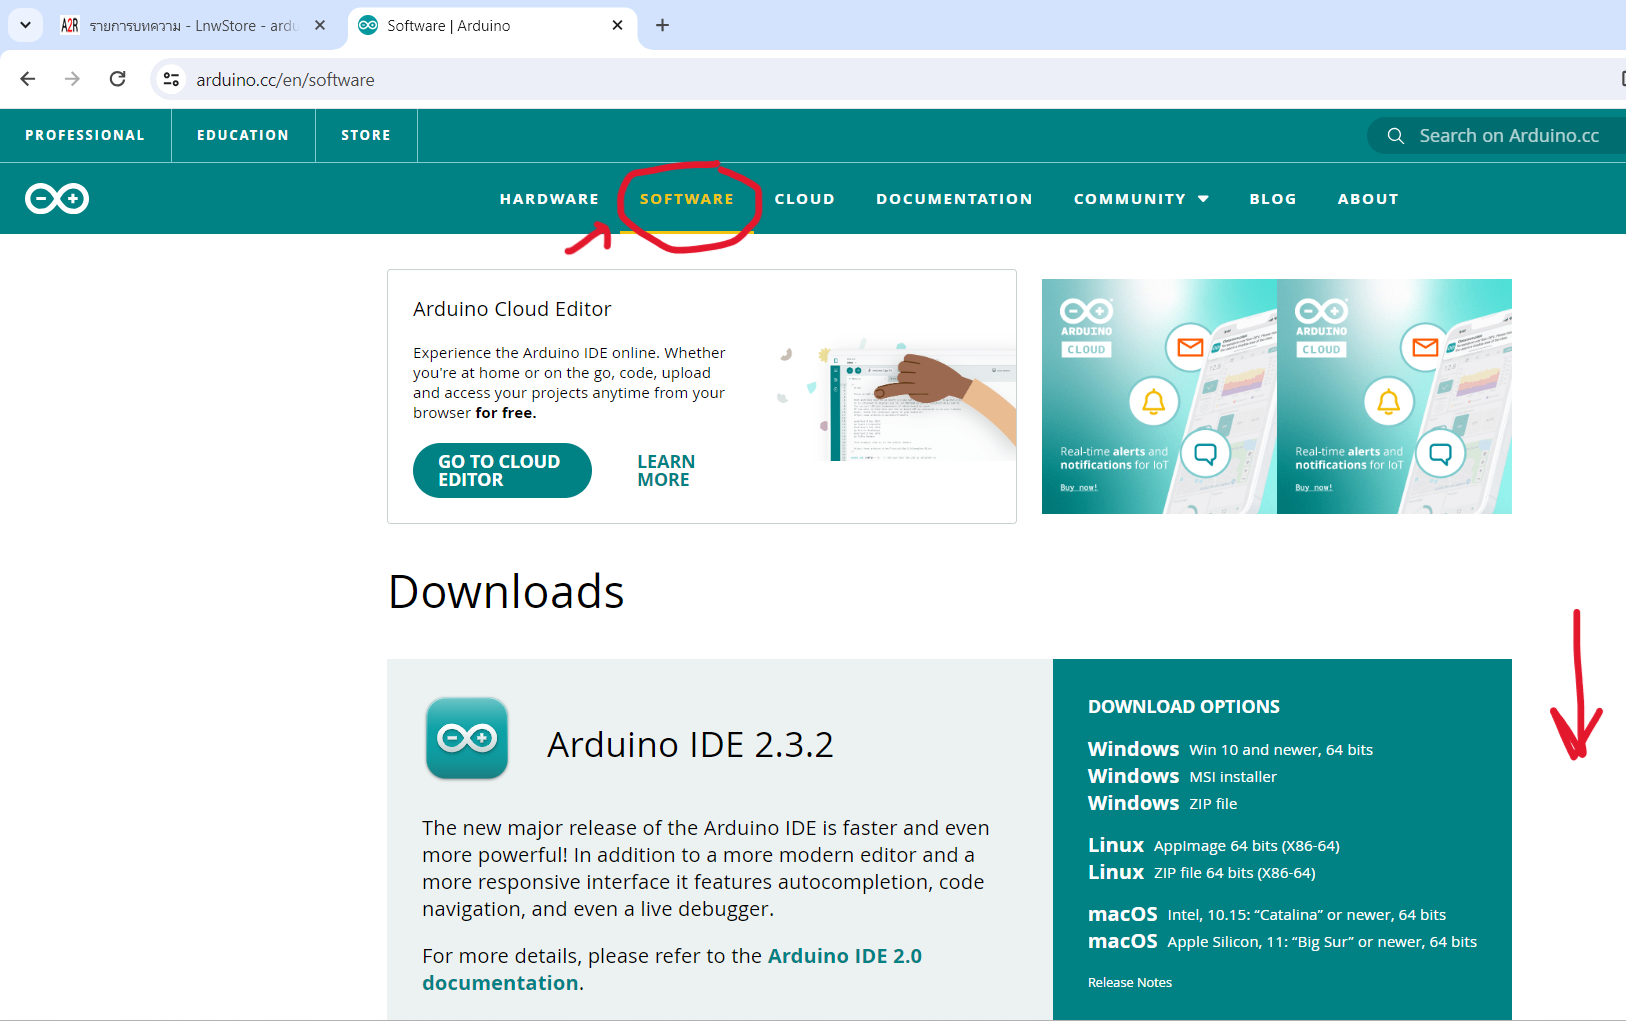Click the Arduino Cloud Editor heading
Viewport: 1626px width, 1021px height.
tap(512, 309)
